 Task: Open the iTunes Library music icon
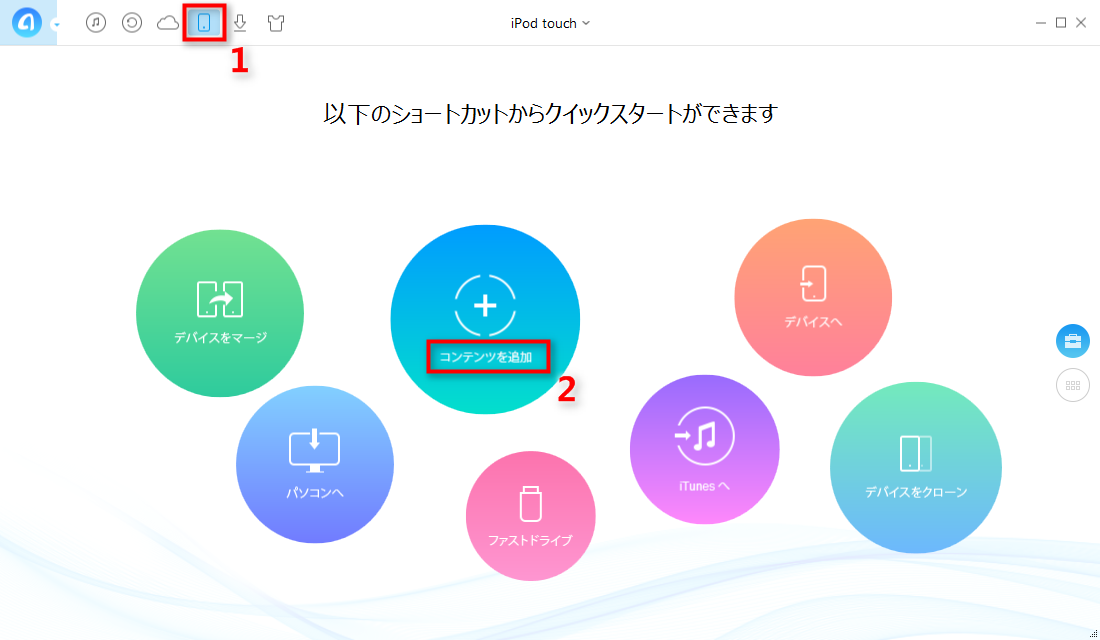pyautogui.click(x=96, y=22)
